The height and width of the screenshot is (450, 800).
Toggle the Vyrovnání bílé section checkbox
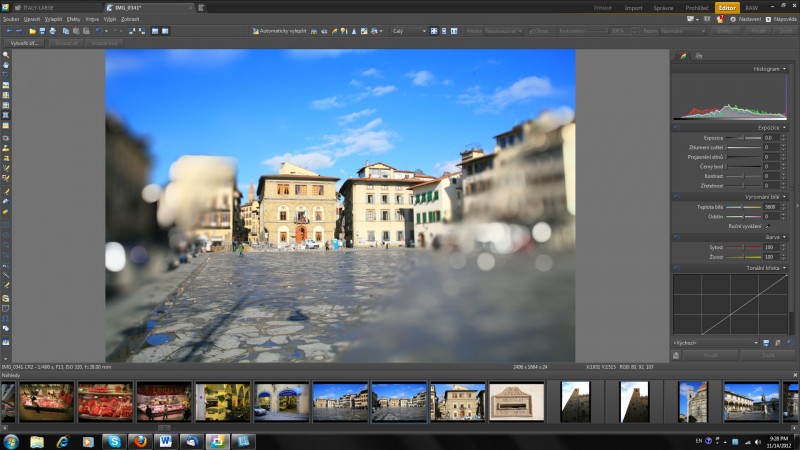pos(677,197)
